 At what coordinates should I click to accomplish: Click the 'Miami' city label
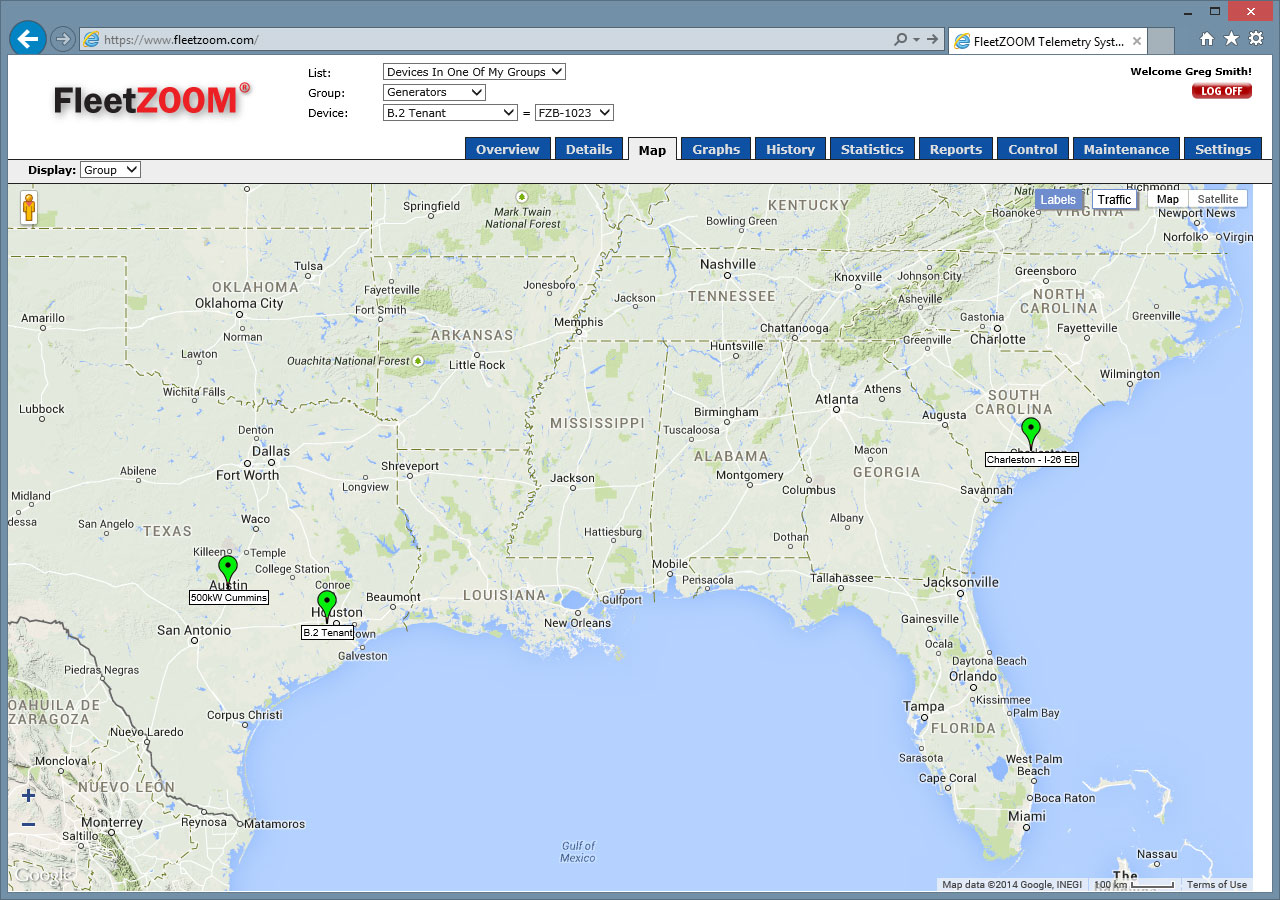click(x=1027, y=817)
